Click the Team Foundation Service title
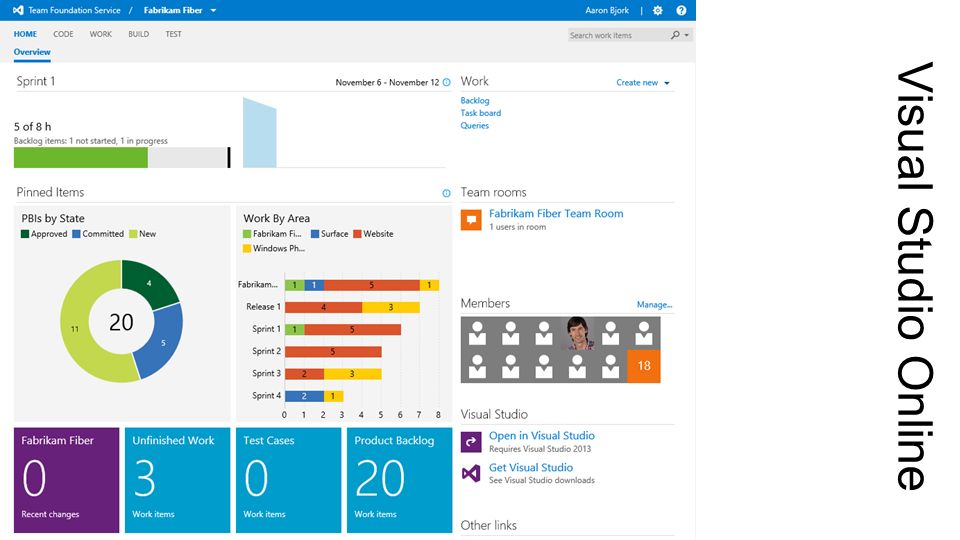This screenshot has width=960, height=540. (74, 10)
